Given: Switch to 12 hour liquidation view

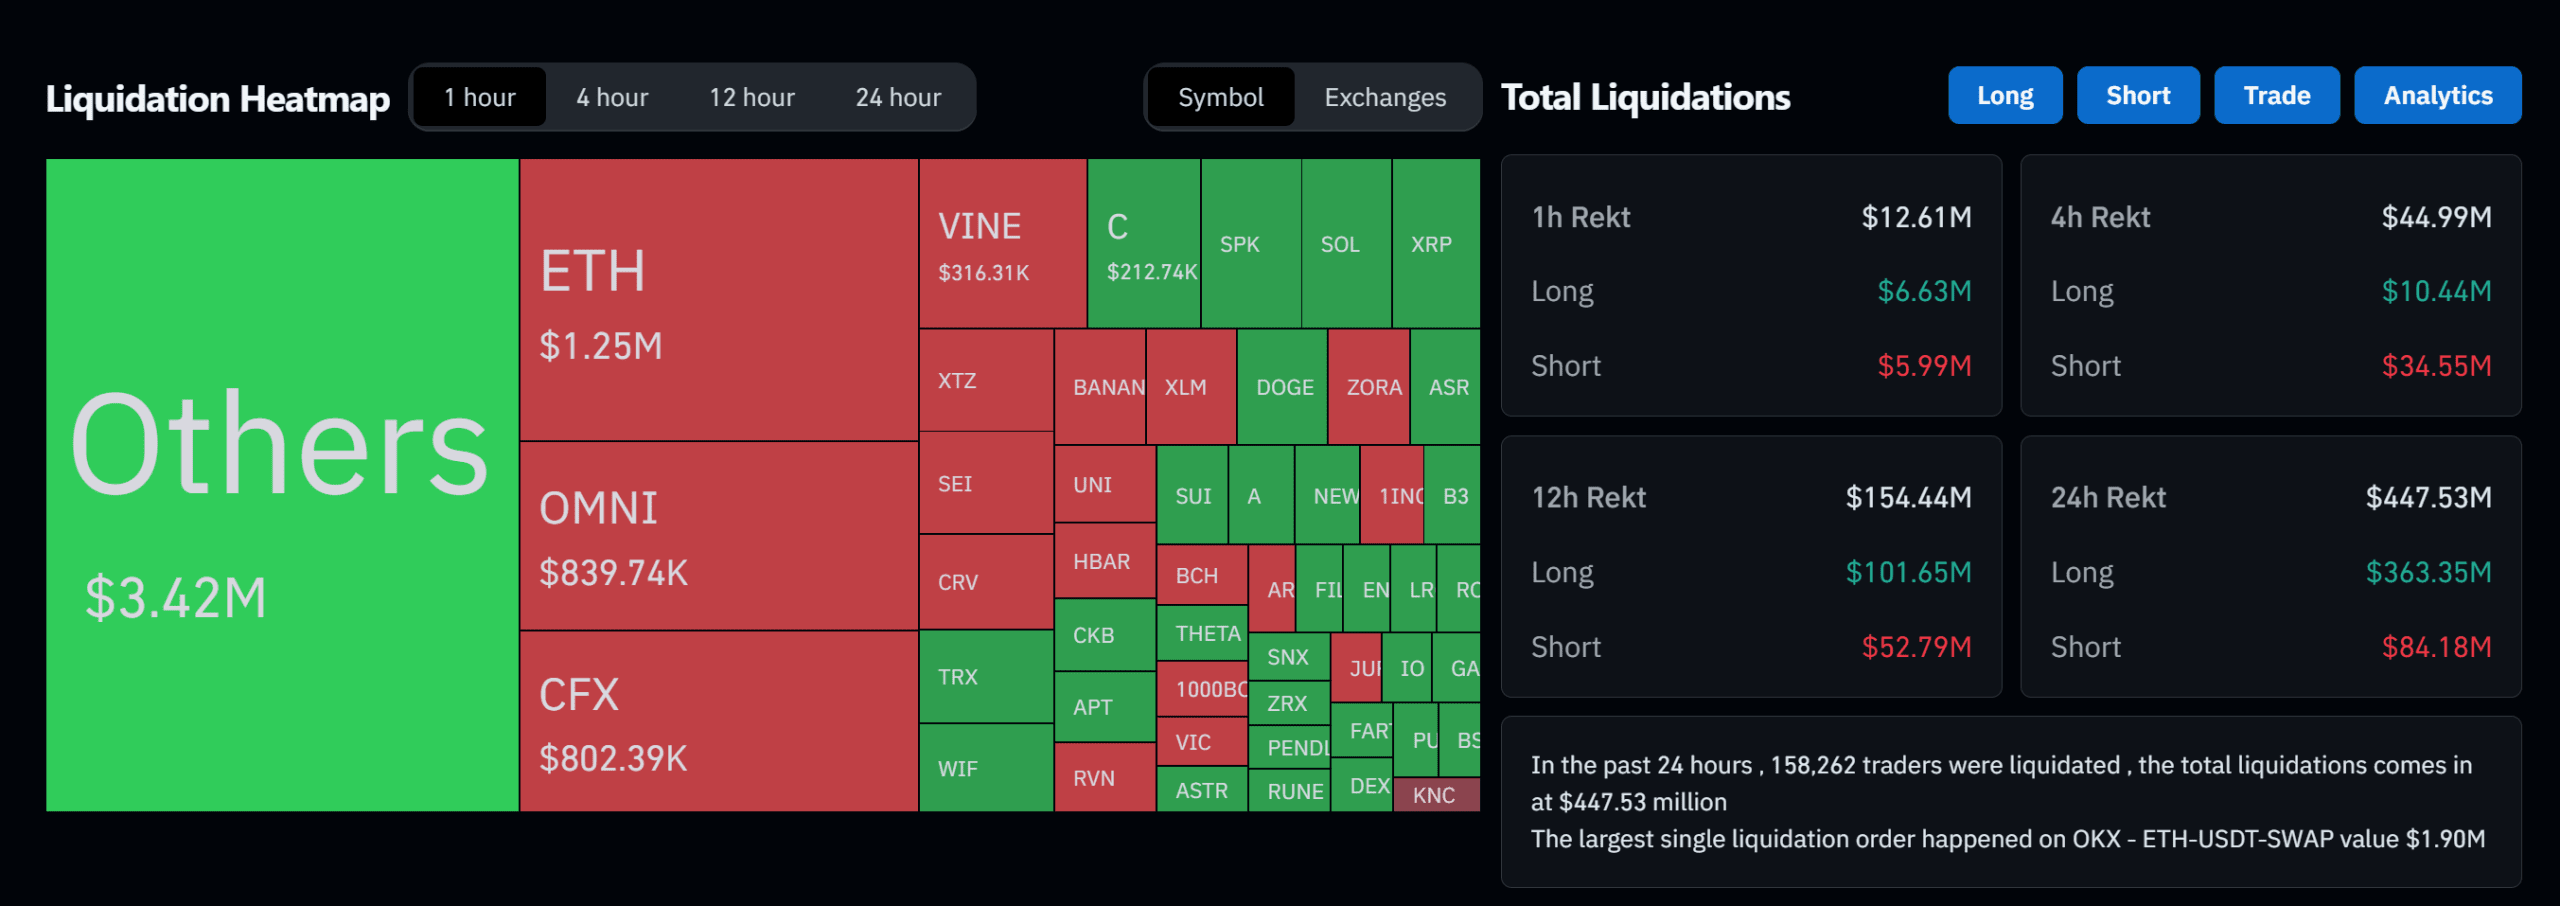Looking at the screenshot, I should pyautogui.click(x=751, y=96).
